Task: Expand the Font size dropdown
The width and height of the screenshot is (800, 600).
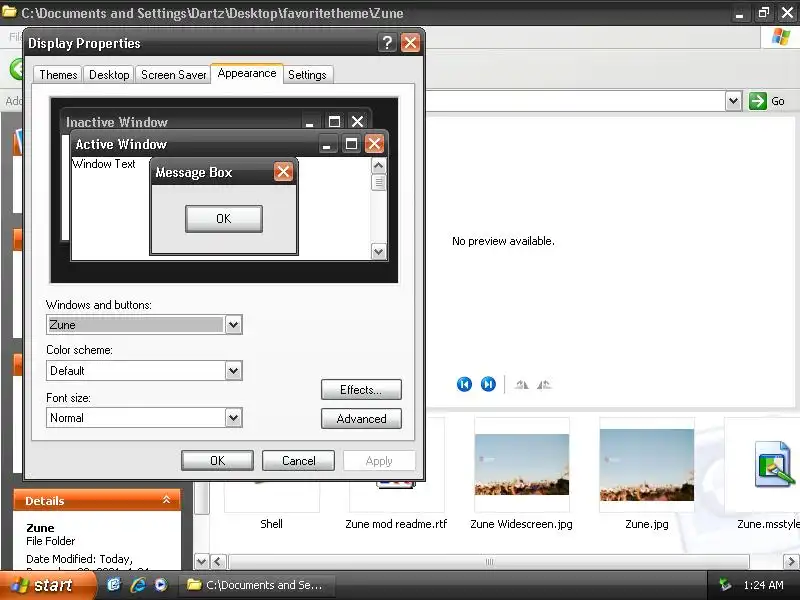Action: 233,417
